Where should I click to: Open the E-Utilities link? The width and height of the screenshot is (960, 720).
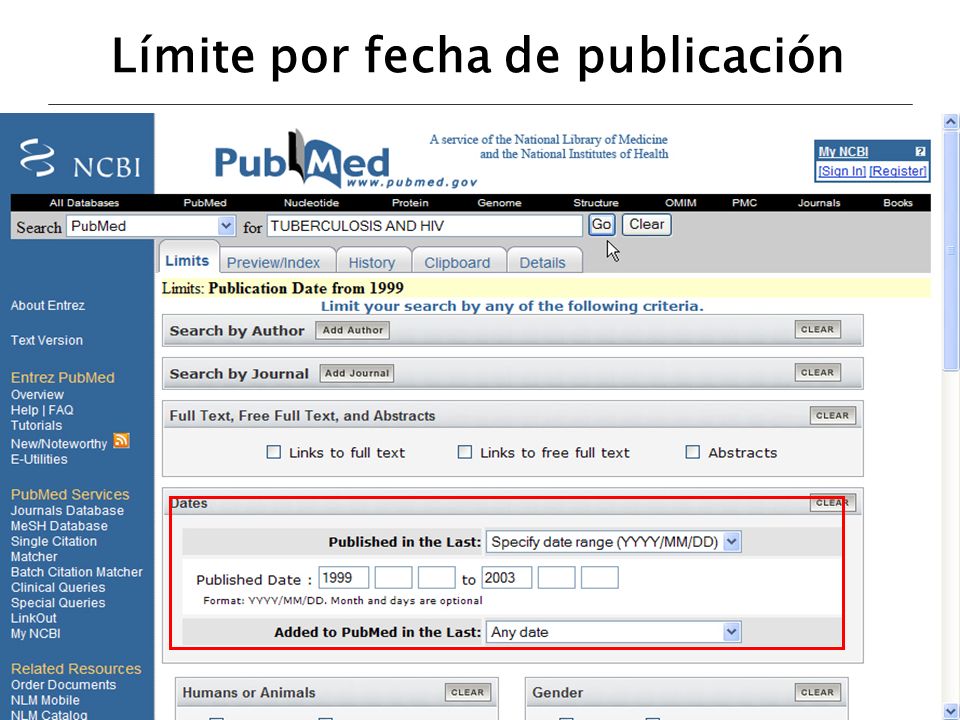[x=39, y=459]
